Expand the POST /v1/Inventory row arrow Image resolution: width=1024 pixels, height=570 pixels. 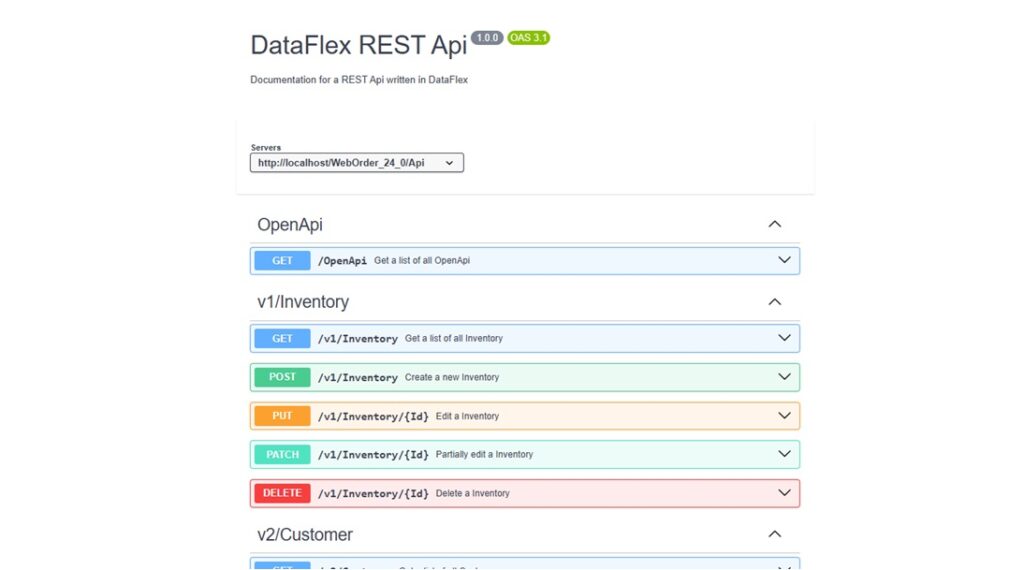pos(784,377)
